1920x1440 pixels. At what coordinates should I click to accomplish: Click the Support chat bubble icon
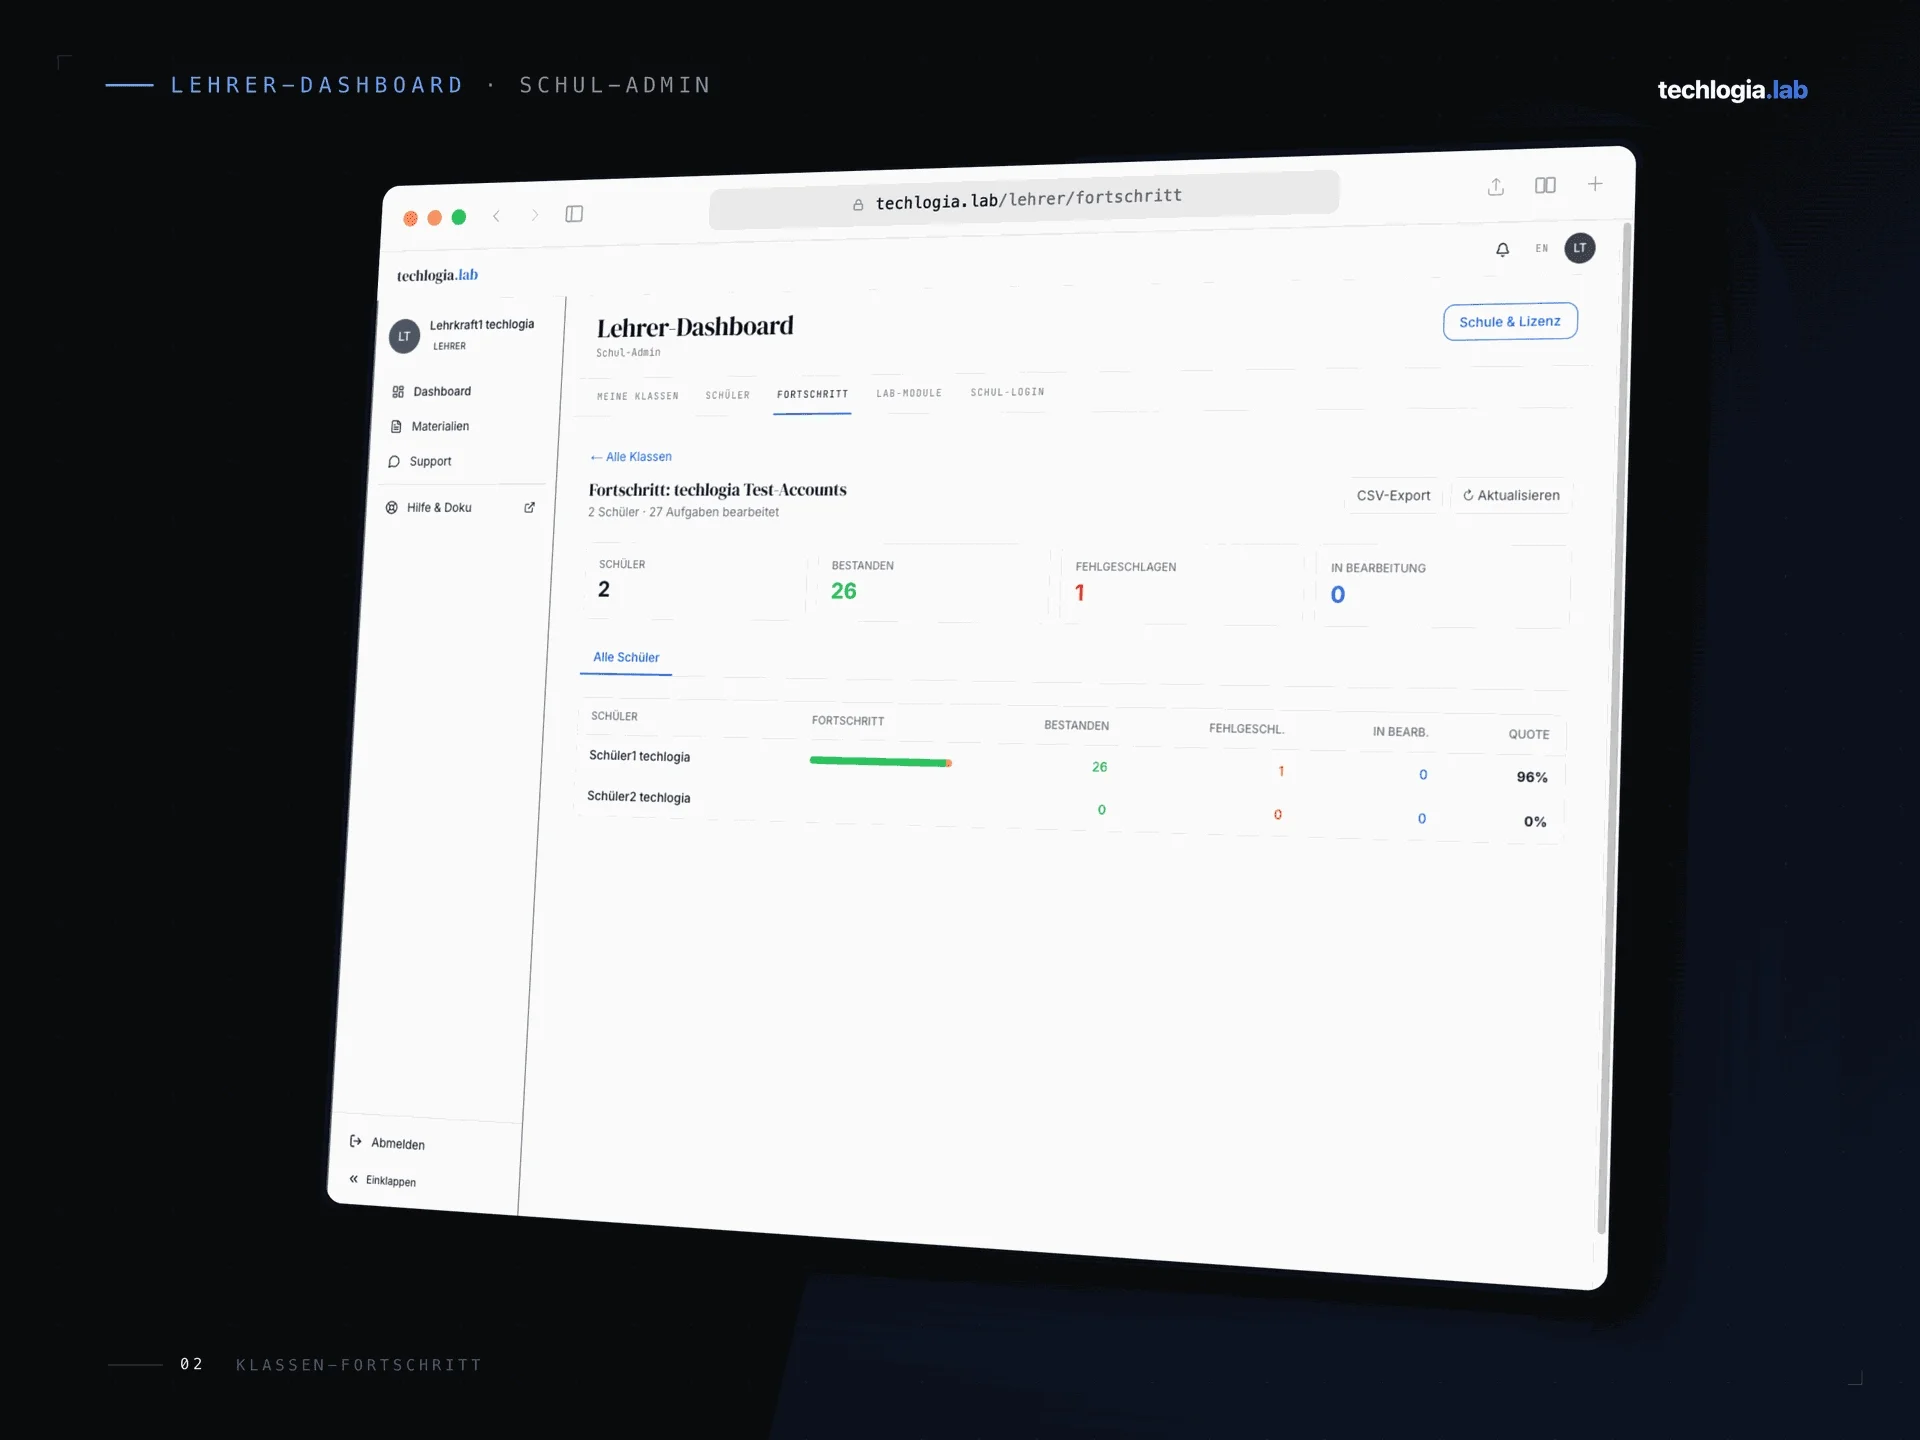click(x=394, y=462)
